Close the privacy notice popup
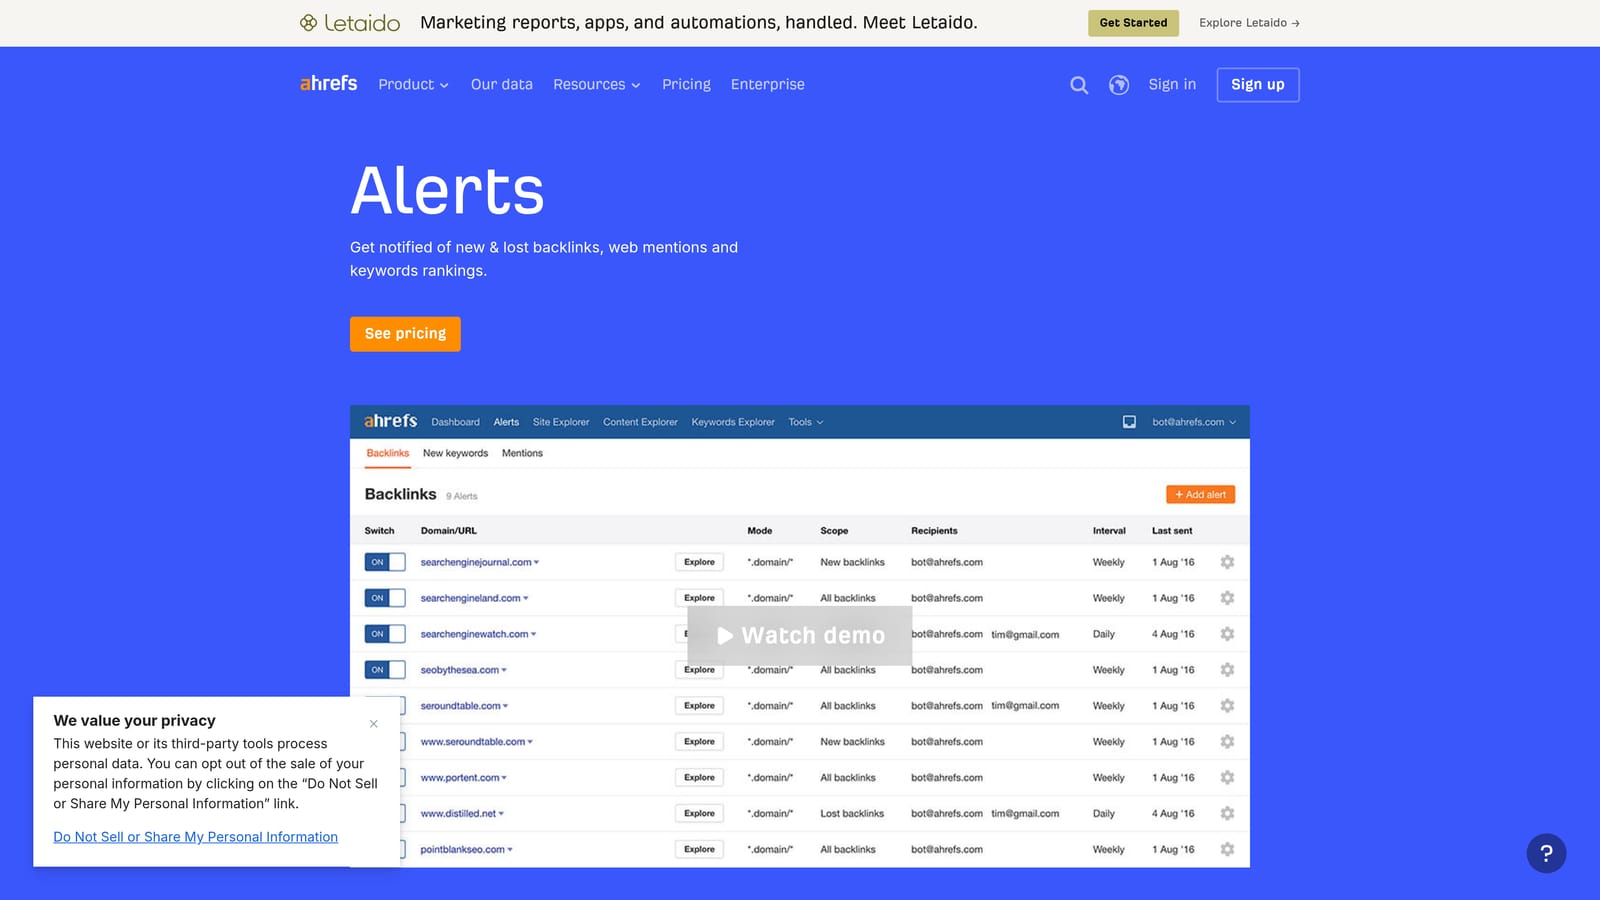 pyautogui.click(x=374, y=723)
